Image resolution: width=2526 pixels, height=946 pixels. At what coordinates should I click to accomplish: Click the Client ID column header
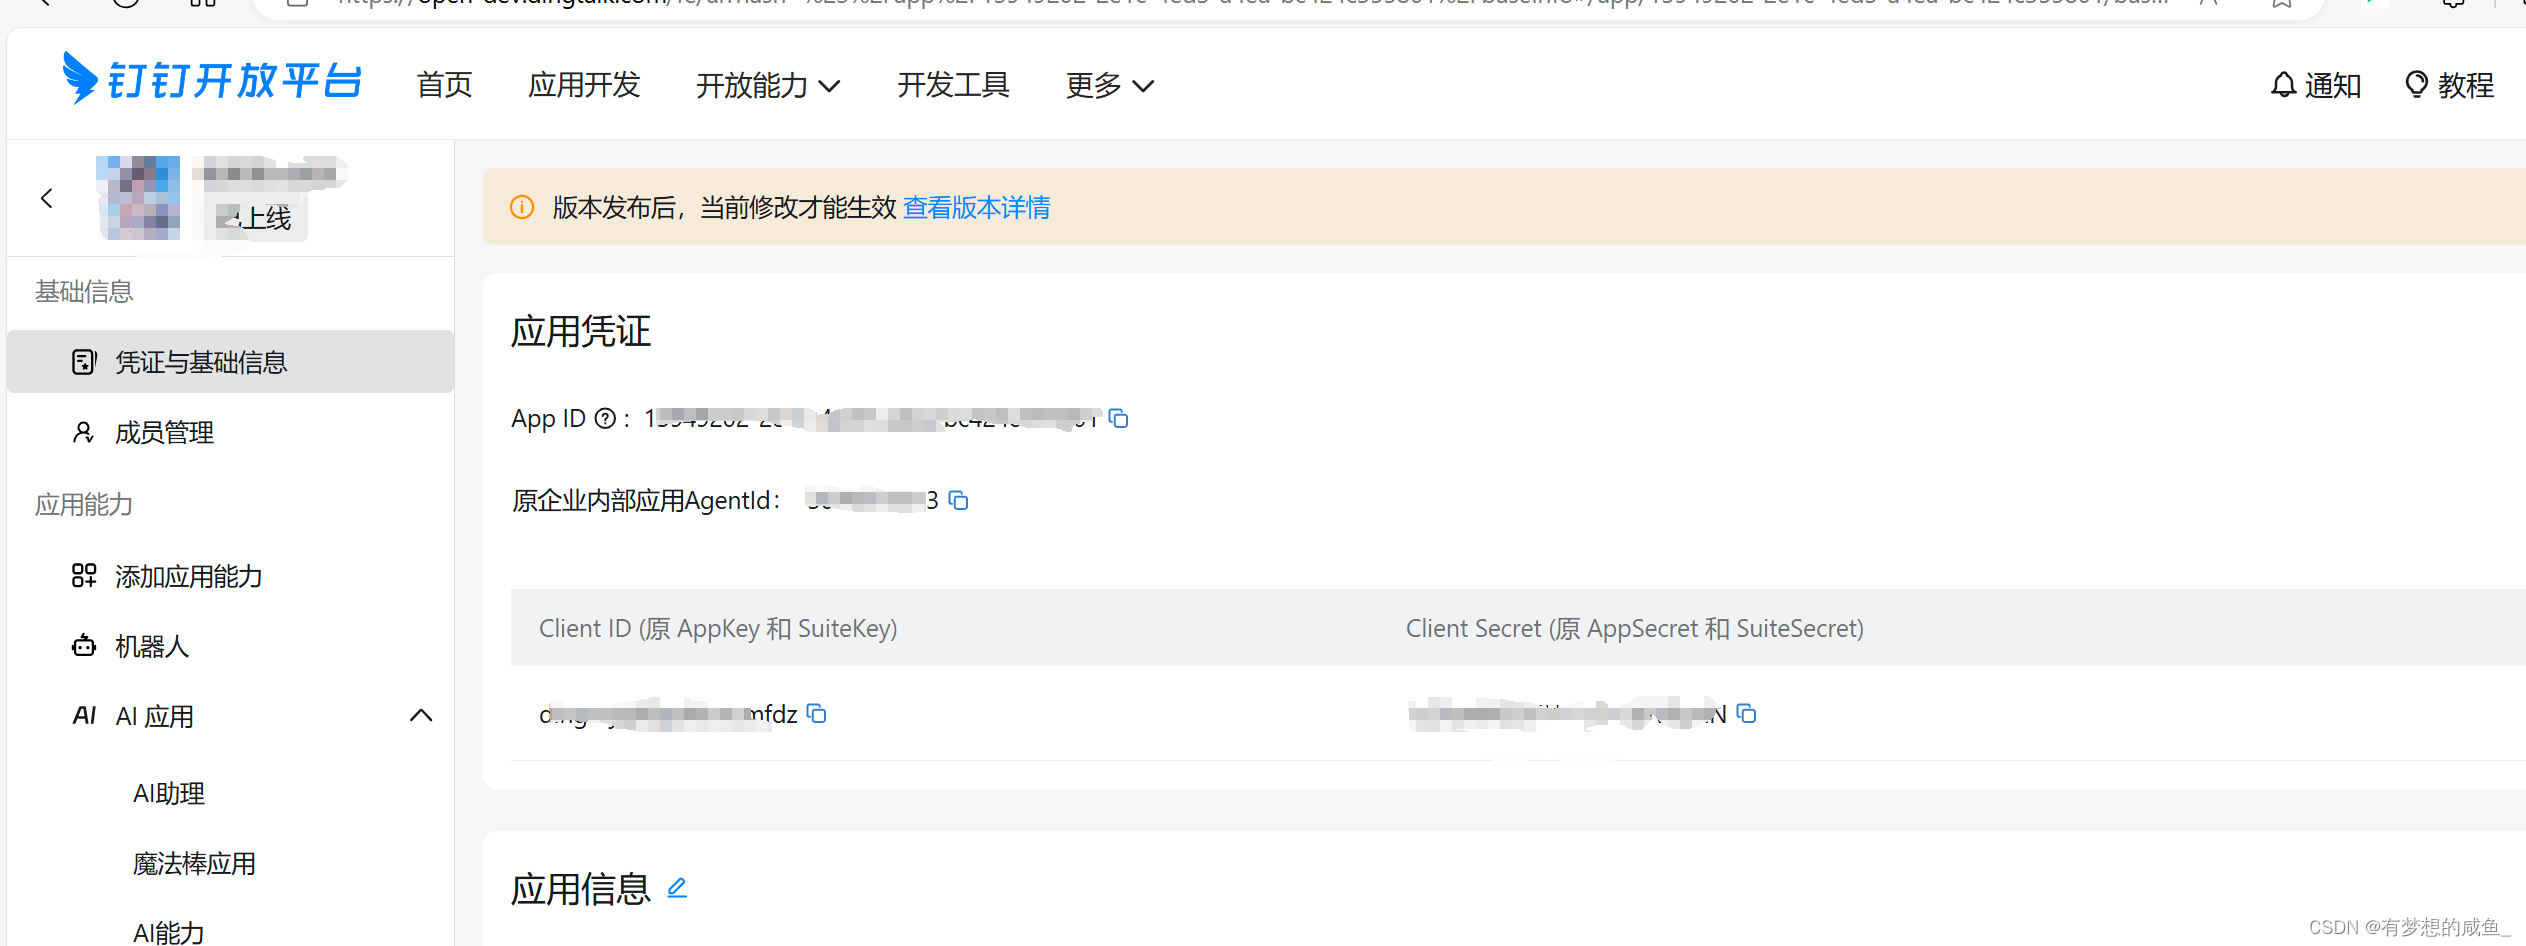[x=718, y=628]
